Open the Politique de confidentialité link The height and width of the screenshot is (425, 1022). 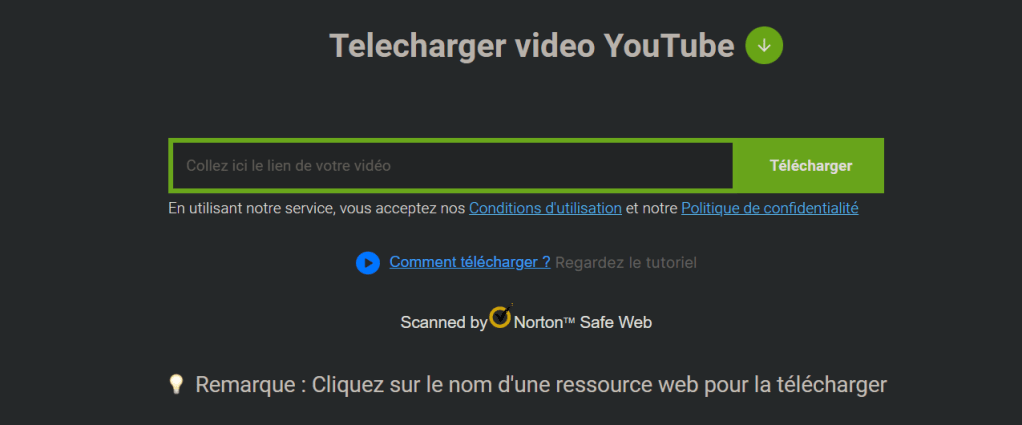coord(770,209)
